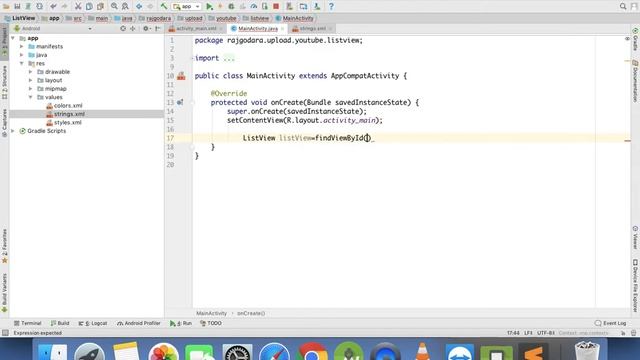Open the SDK Manager download icon
The image size is (640, 360).
pyautogui.click(x=317, y=7)
